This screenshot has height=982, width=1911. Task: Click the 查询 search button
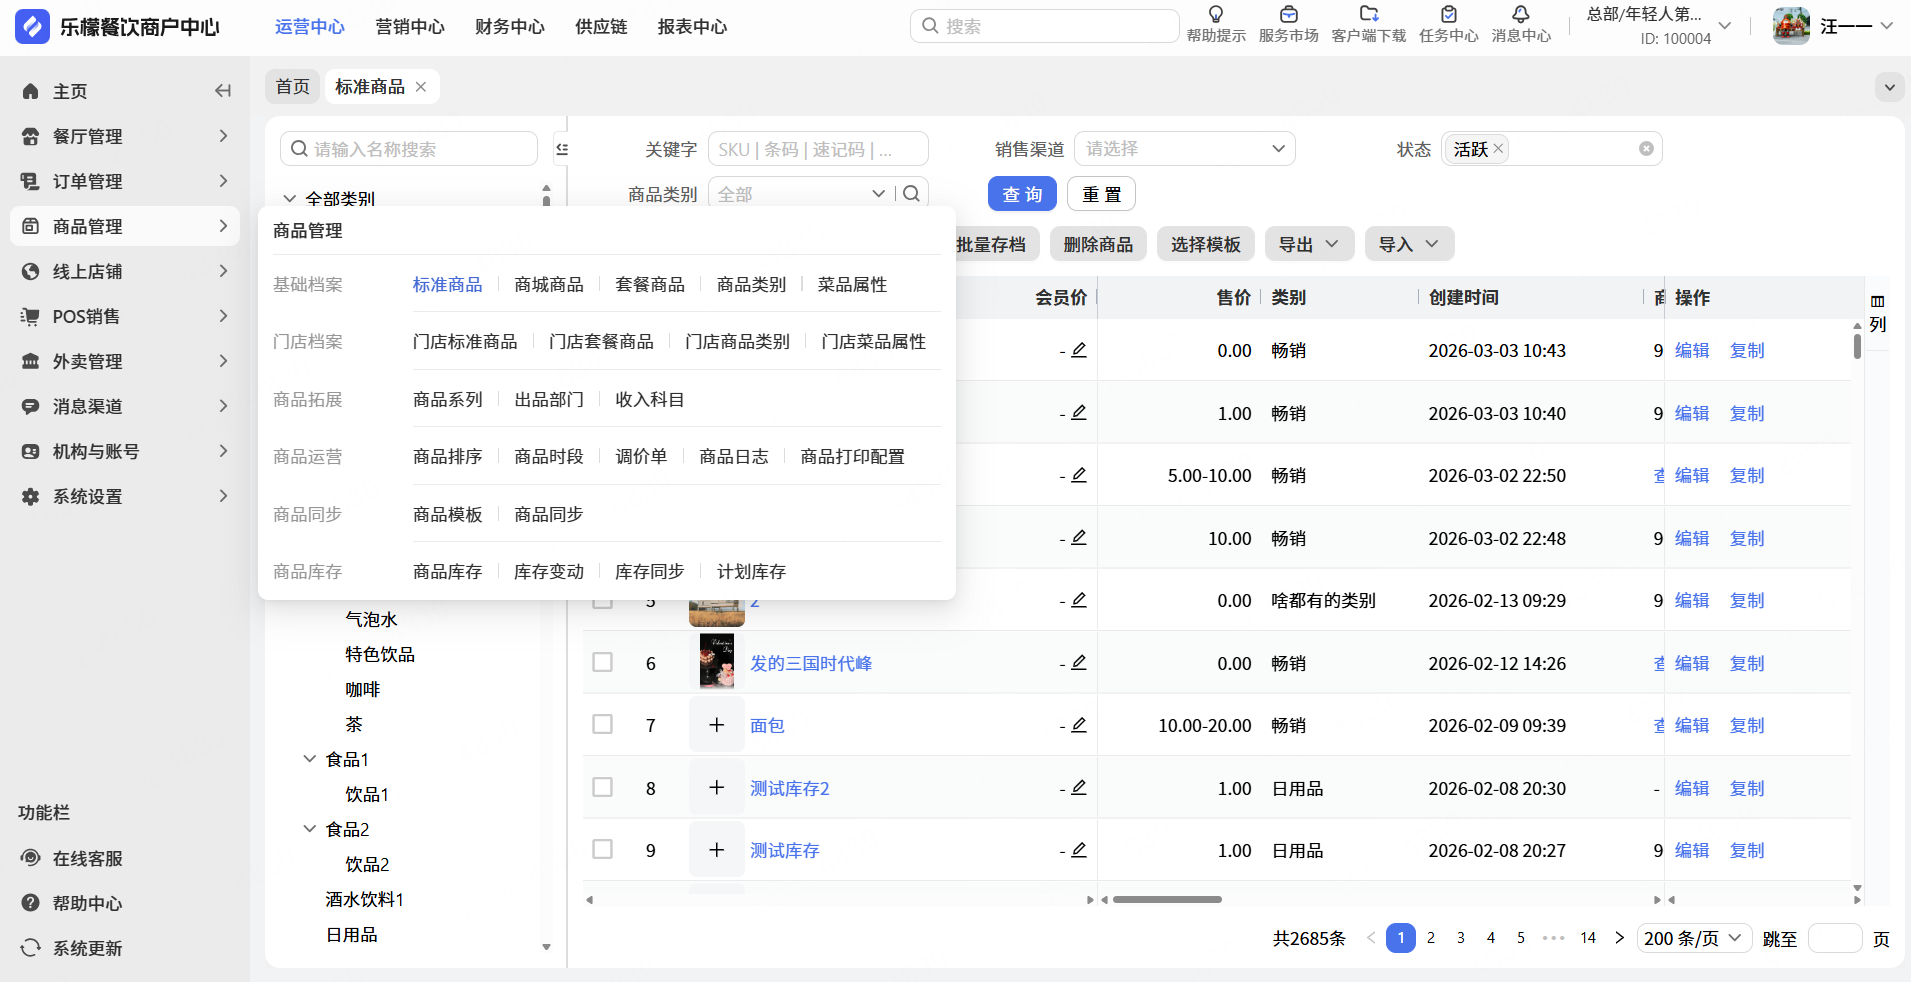(1022, 194)
